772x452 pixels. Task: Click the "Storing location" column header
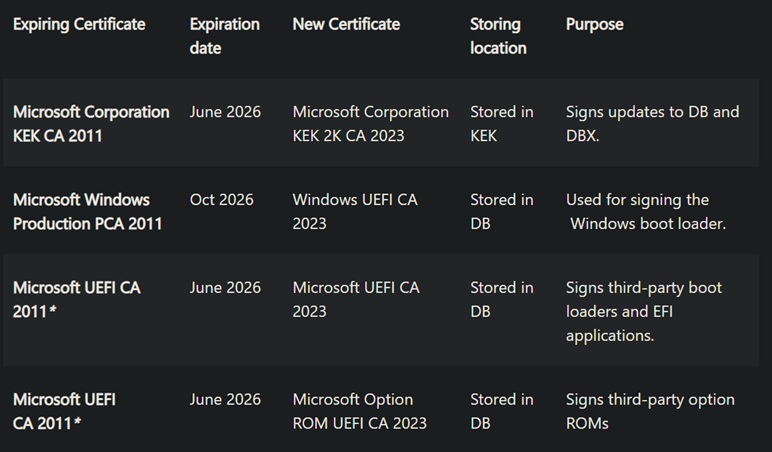coord(498,35)
